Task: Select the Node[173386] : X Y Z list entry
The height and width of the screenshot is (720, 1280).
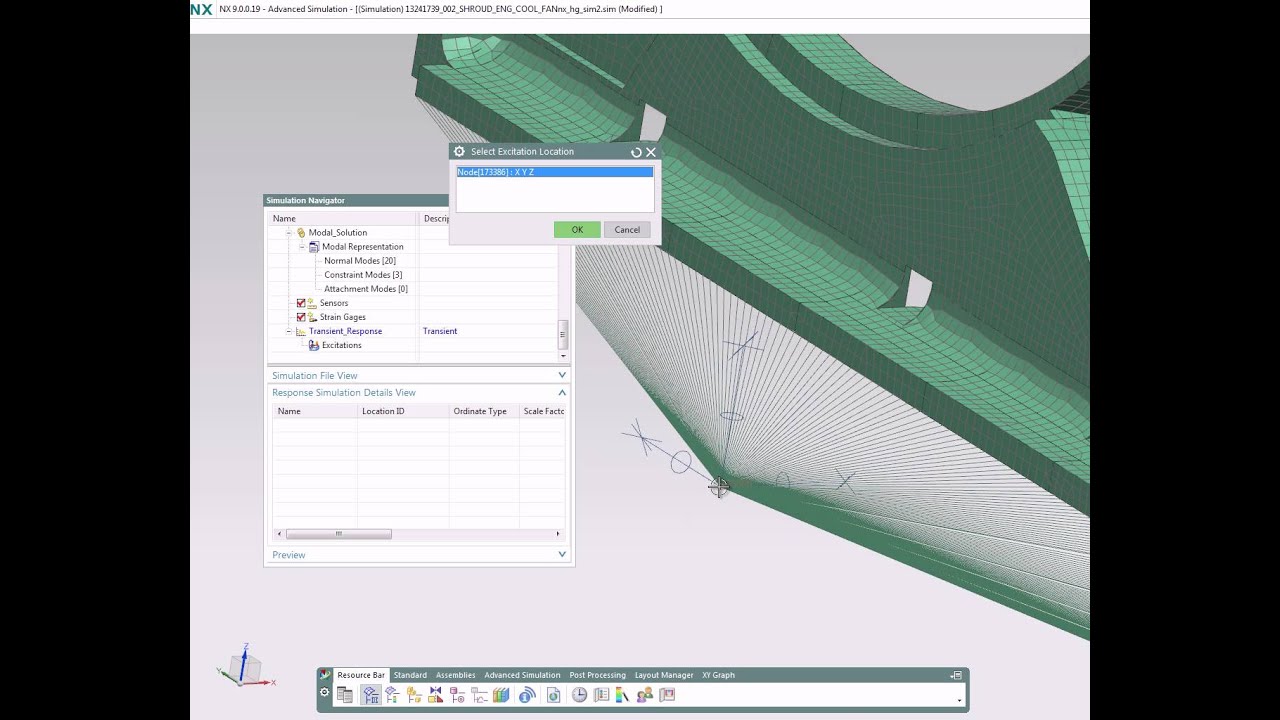Action: click(x=555, y=172)
